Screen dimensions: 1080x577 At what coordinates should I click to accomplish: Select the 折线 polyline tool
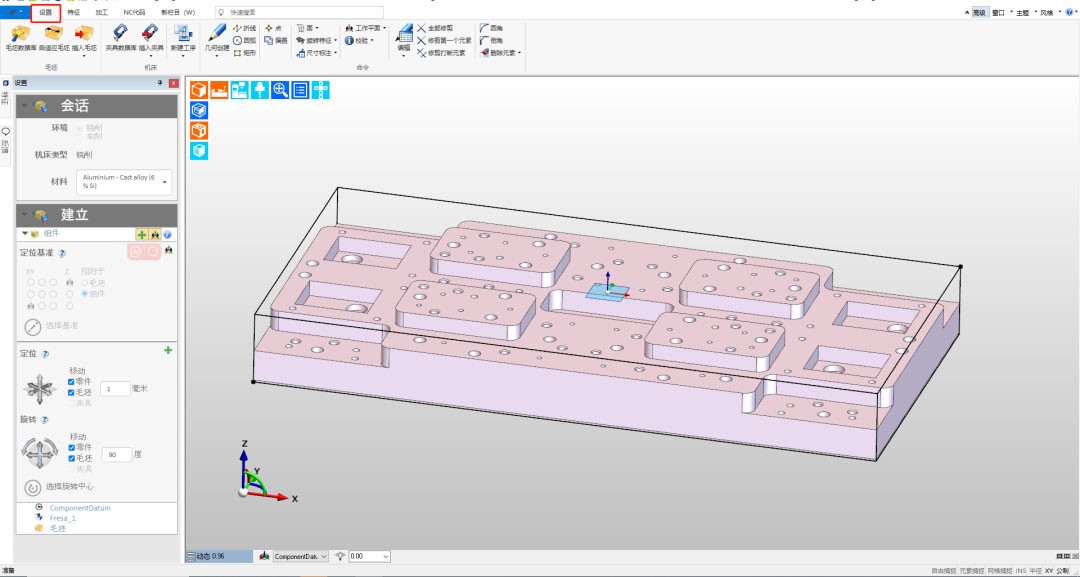(x=245, y=28)
